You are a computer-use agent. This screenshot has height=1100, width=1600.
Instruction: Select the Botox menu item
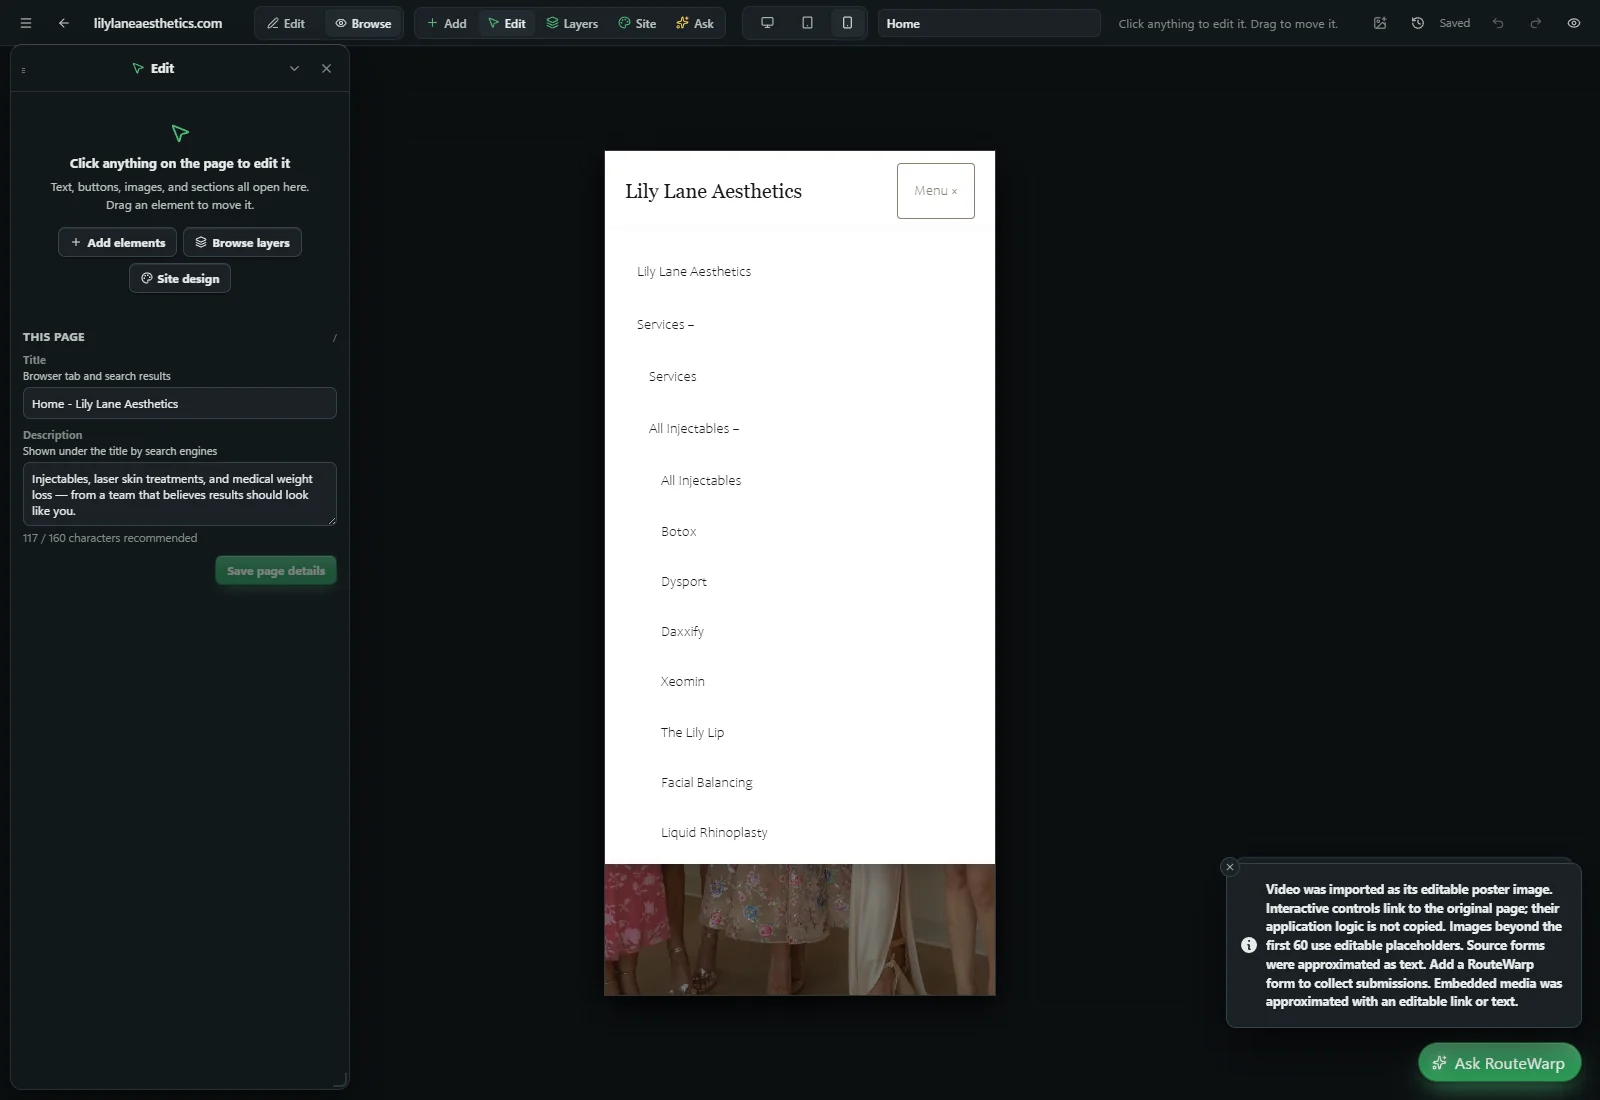point(679,532)
